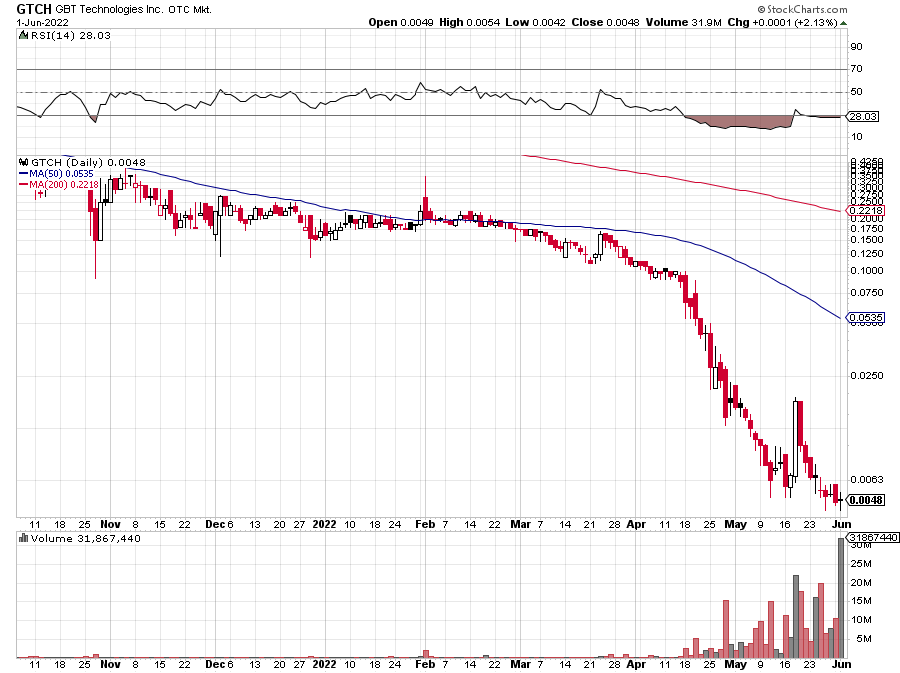Click the 1-Jun-2022 date label

coord(42,22)
